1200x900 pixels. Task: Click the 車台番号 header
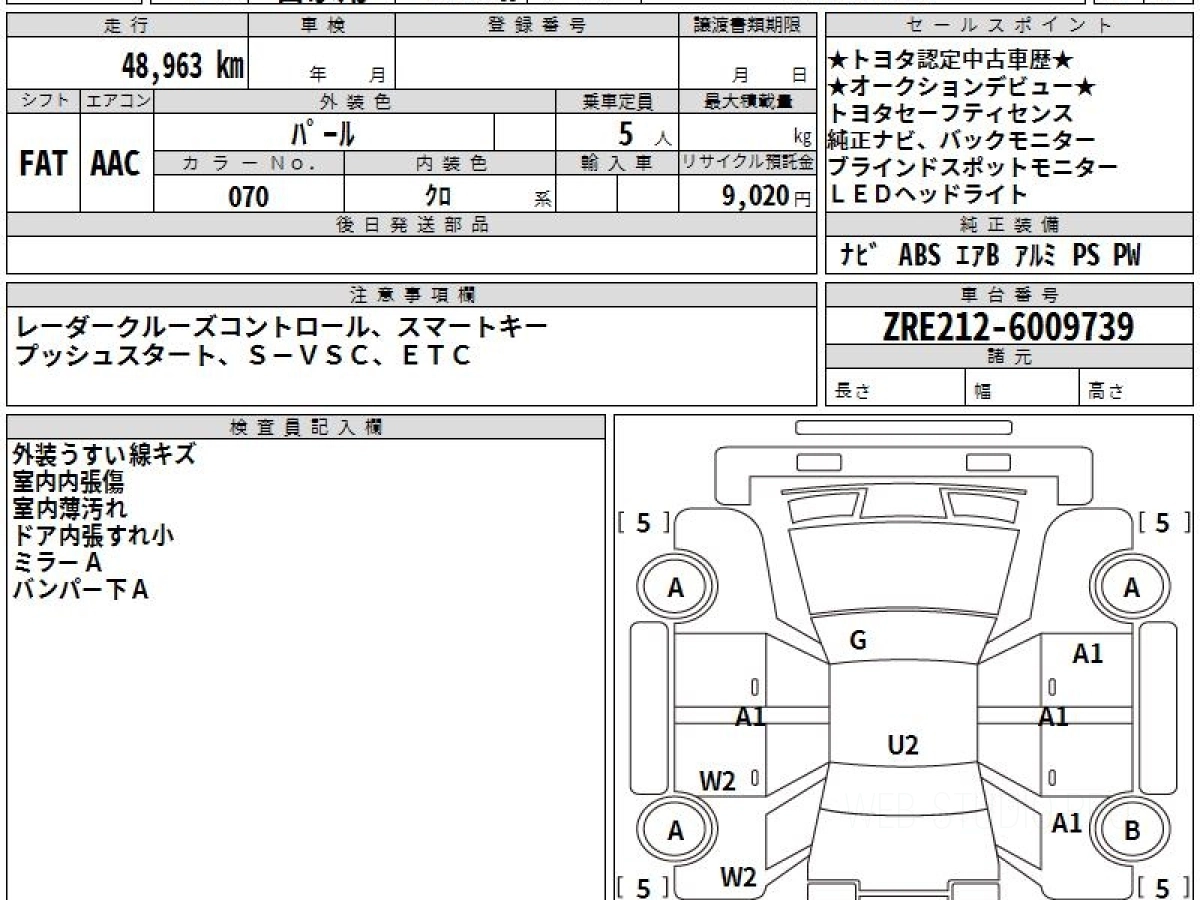tap(1009, 295)
